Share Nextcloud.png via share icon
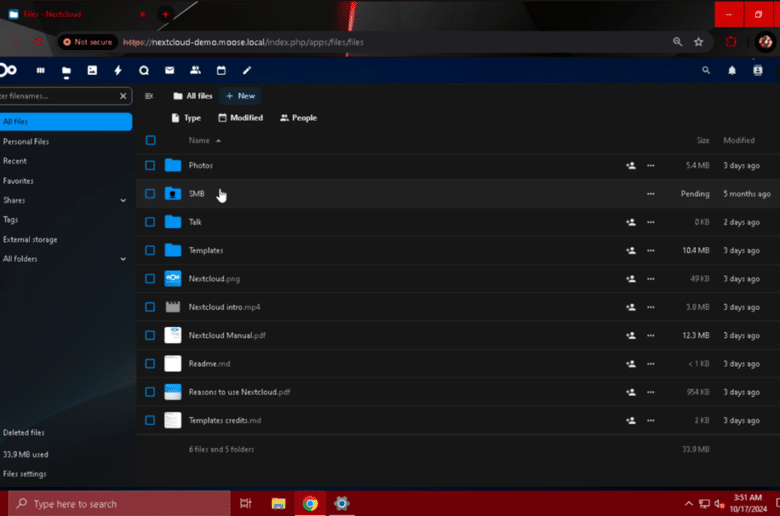The height and width of the screenshot is (516, 780). pos(631,279)
